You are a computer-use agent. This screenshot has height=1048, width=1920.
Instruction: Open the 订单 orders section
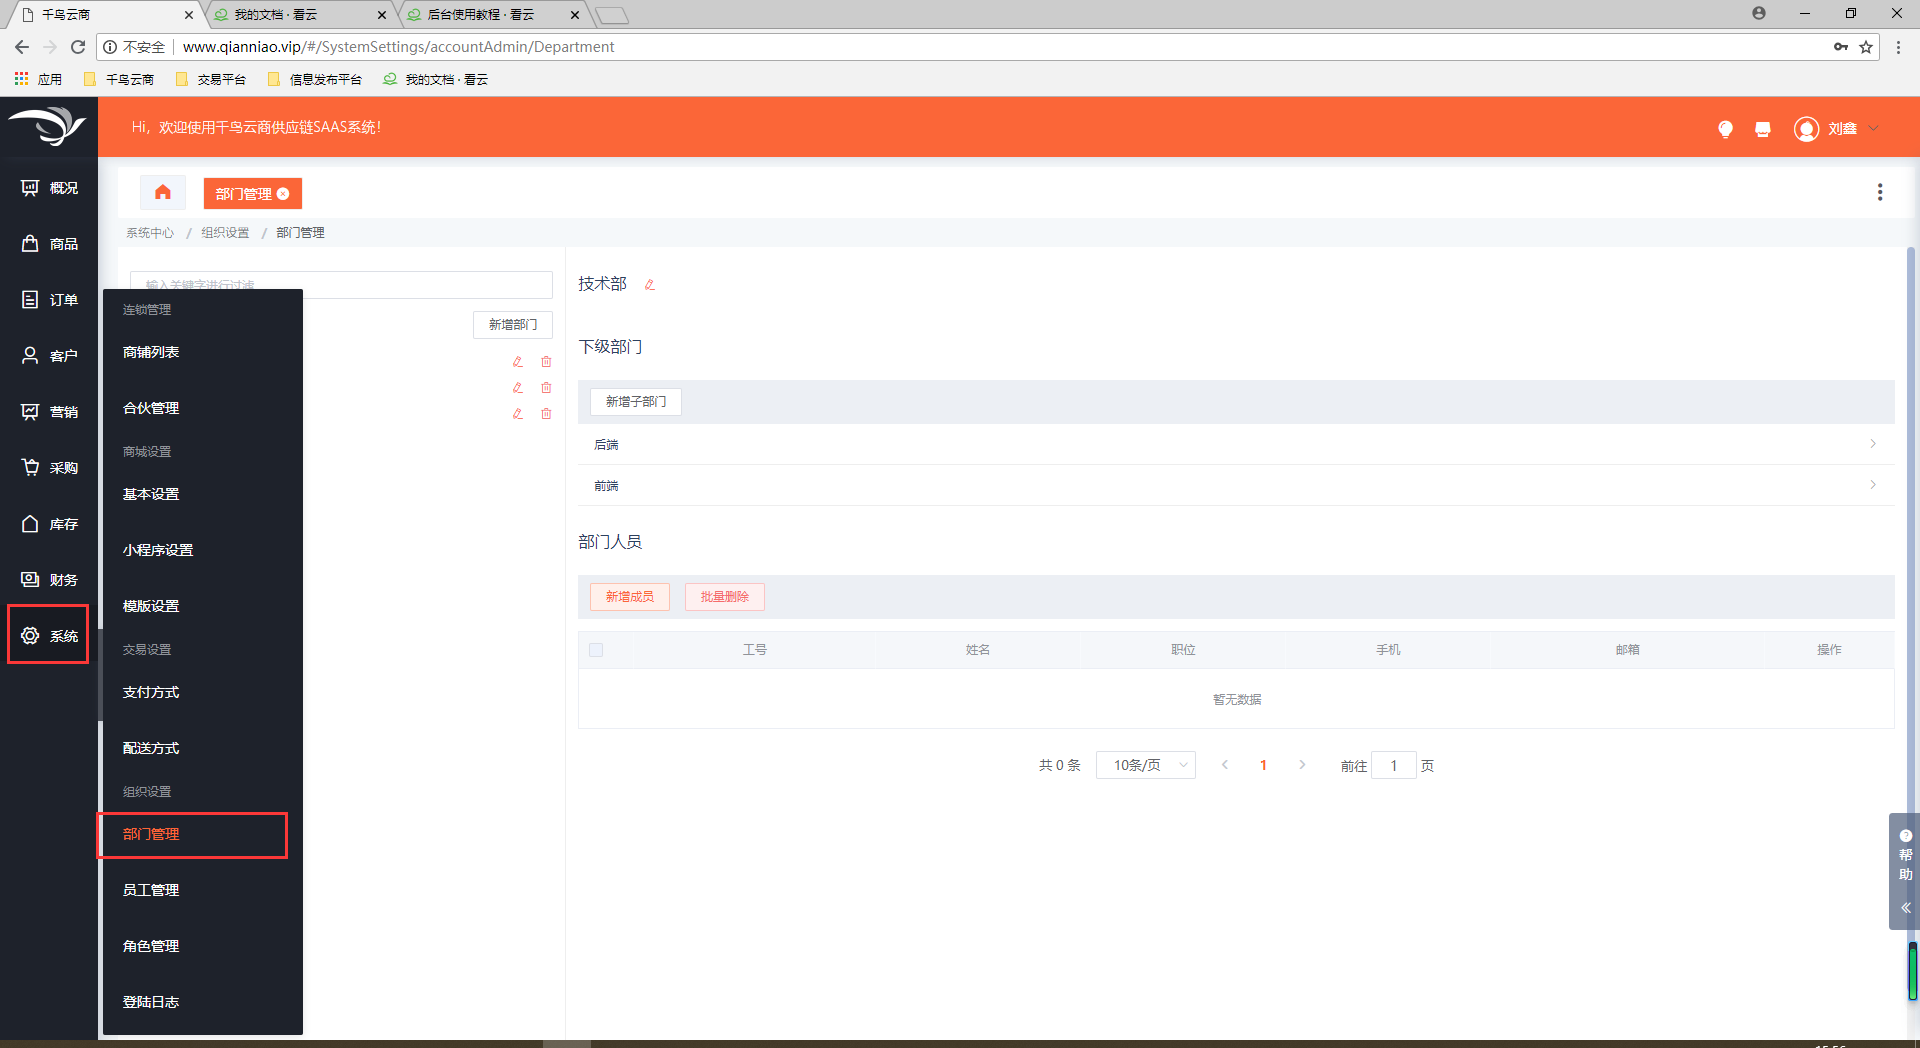[49, 300]
